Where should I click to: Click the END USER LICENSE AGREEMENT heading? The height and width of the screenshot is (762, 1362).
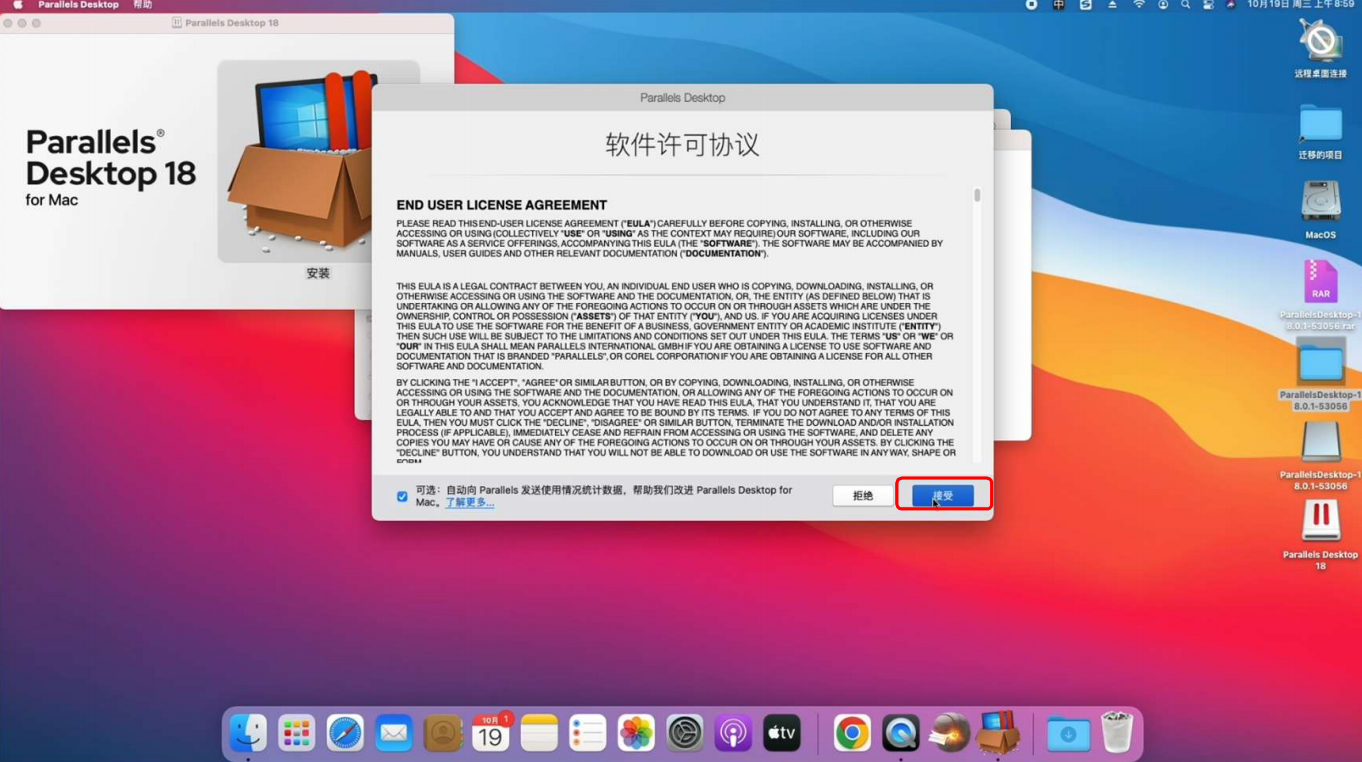point(501,205)
